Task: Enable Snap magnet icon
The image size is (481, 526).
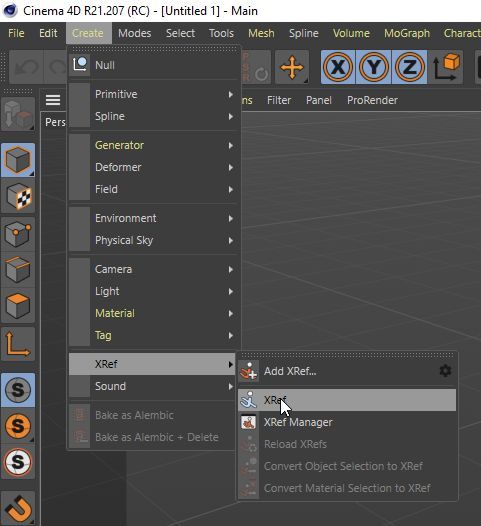Action: pos(18,508)
